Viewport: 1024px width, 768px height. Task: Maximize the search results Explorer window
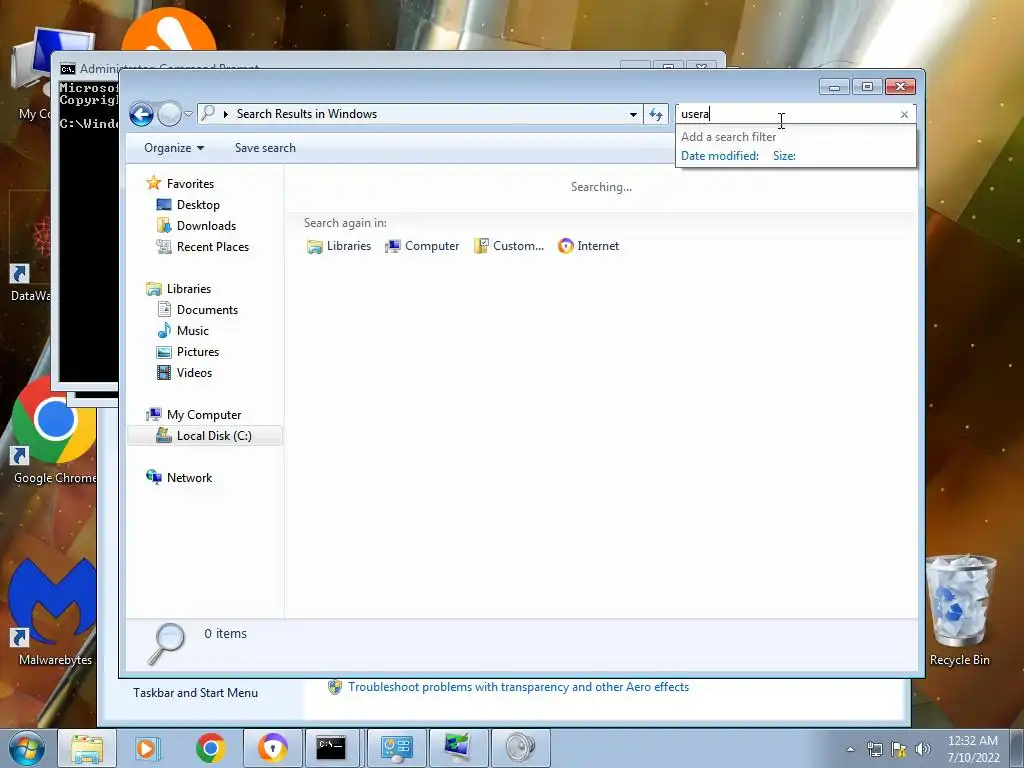tap(867, 87)
